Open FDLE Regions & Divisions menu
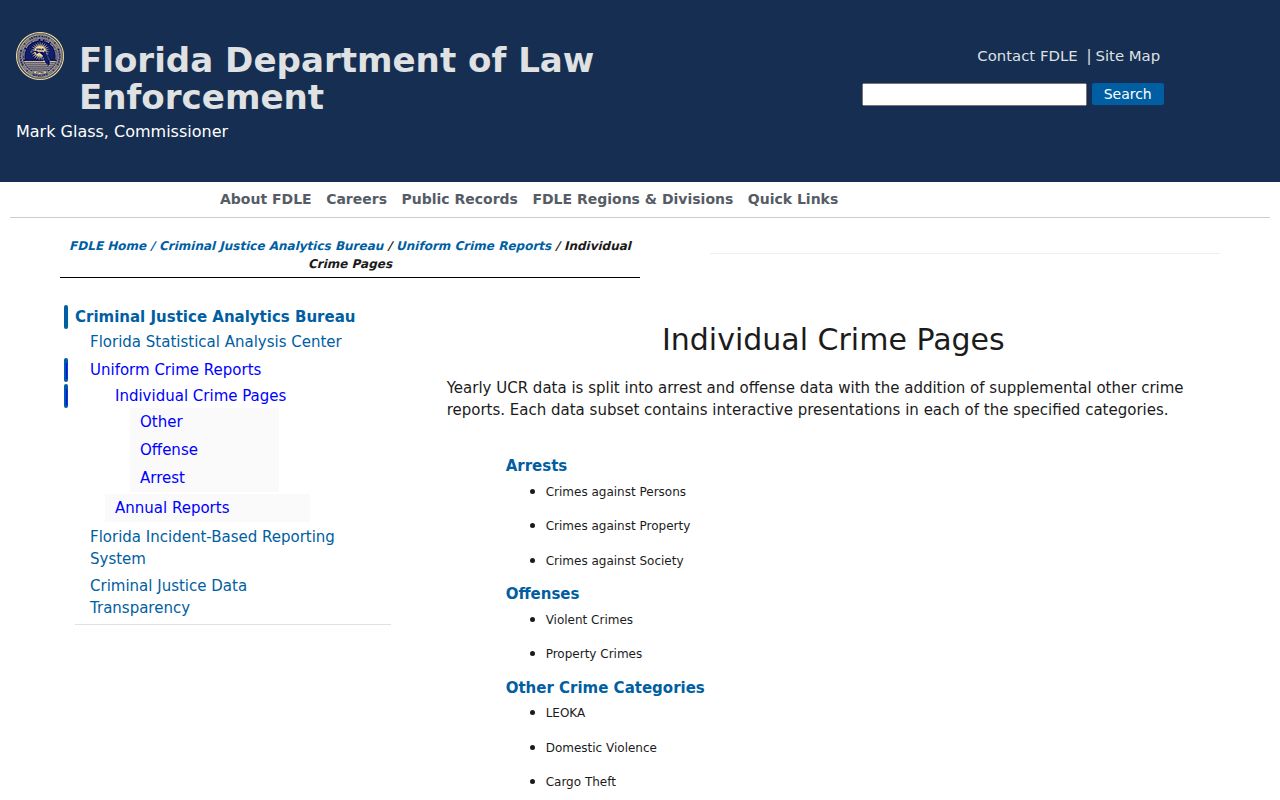 pos(633,199)
